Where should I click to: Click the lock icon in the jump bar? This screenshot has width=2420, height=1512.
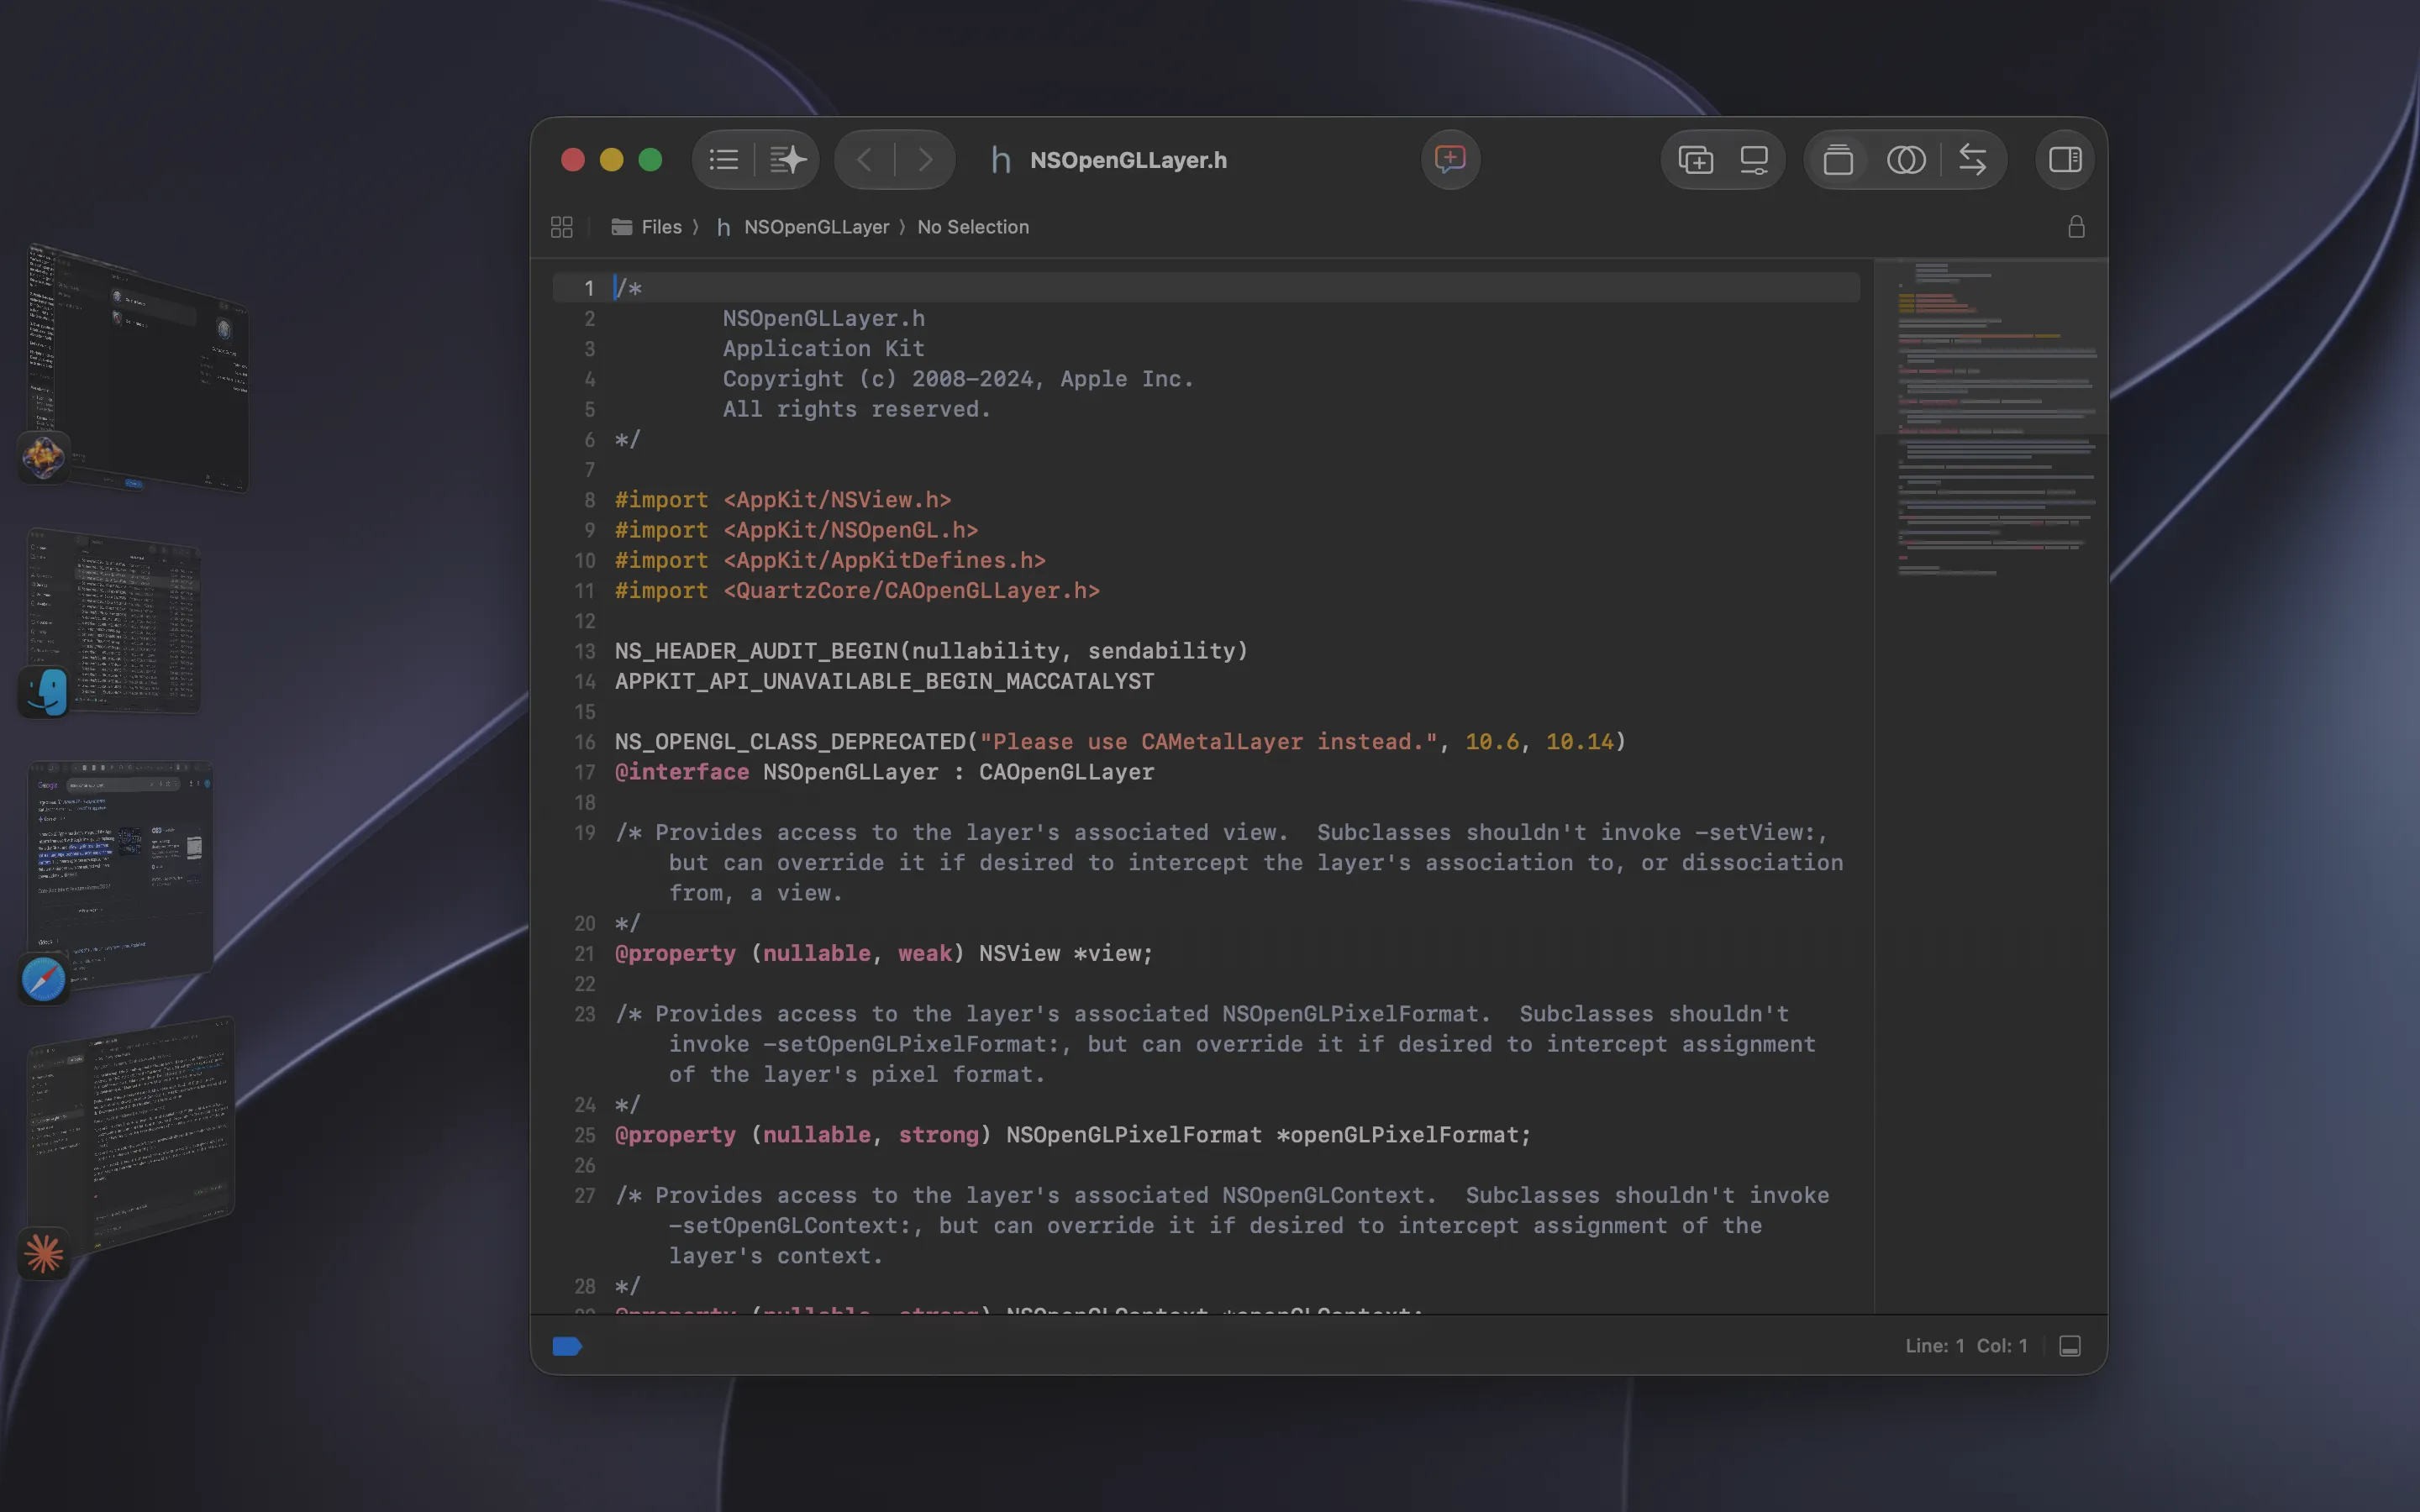(2076, 227)
